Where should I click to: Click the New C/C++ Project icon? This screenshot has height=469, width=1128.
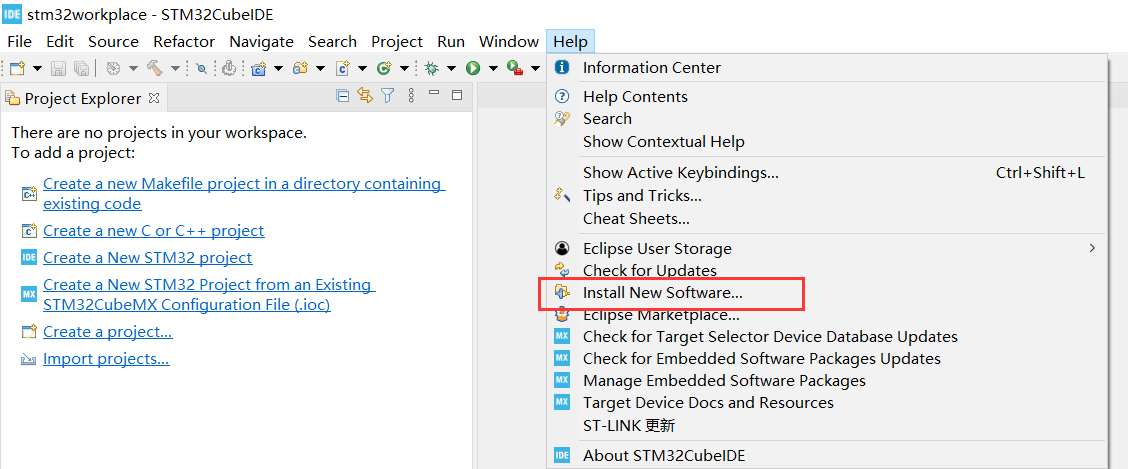click(x=258, y=68)
